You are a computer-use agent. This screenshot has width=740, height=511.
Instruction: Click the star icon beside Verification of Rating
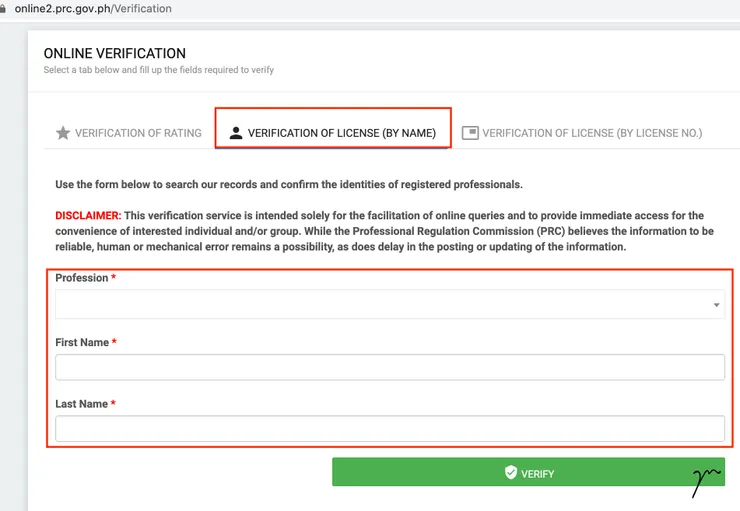63,133
